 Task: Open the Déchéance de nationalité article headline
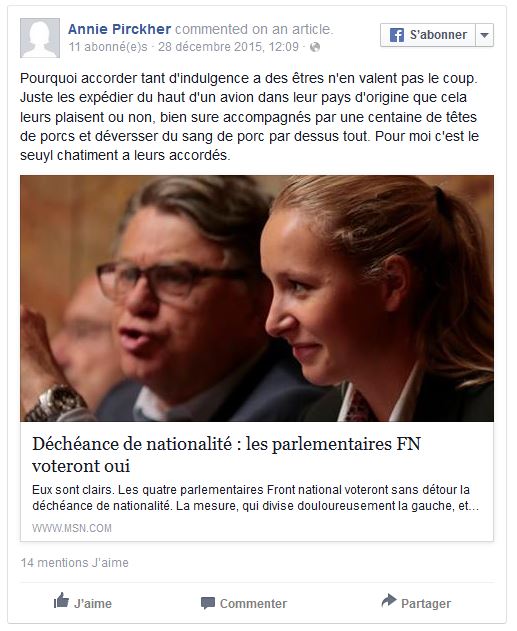pos(227,455)
